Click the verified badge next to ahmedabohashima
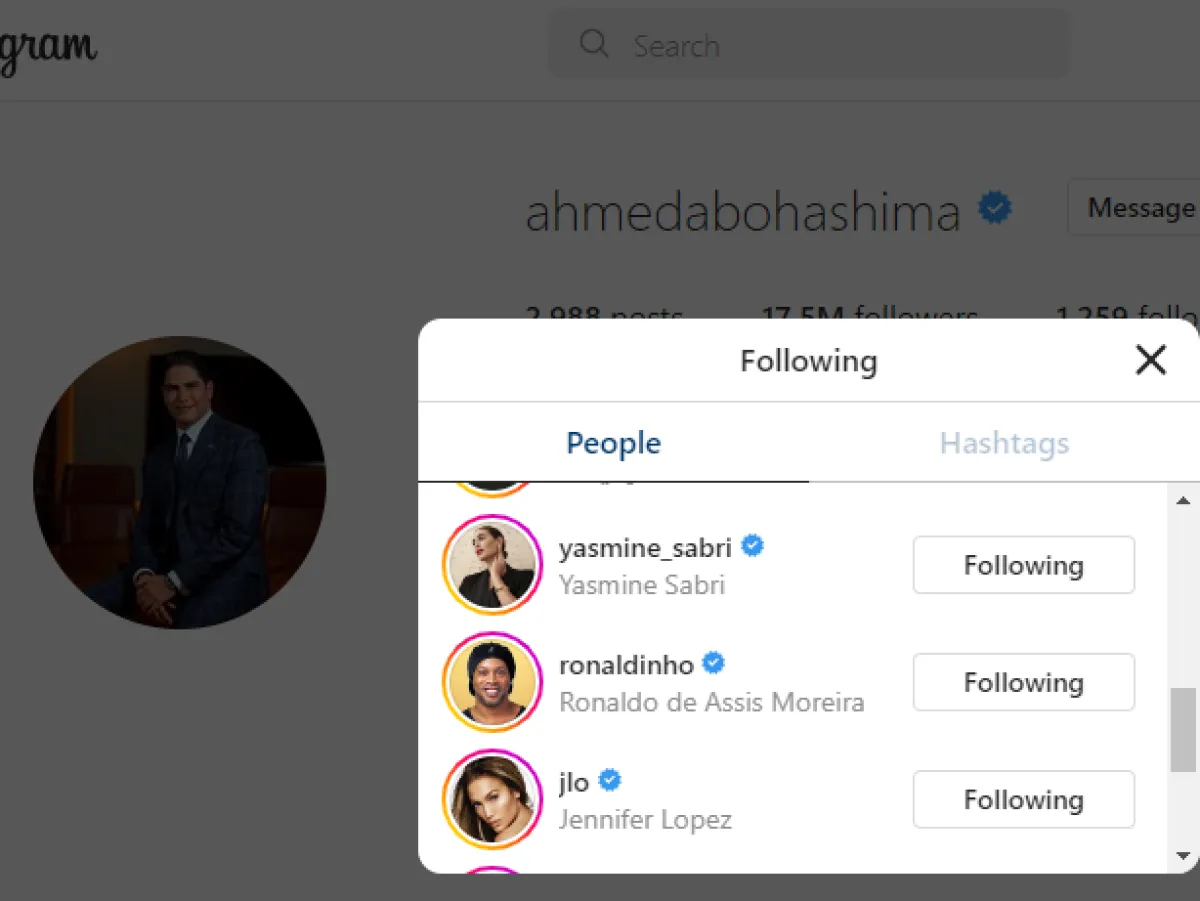Viewport: 1200px width, 901px height. coord(994,209)
